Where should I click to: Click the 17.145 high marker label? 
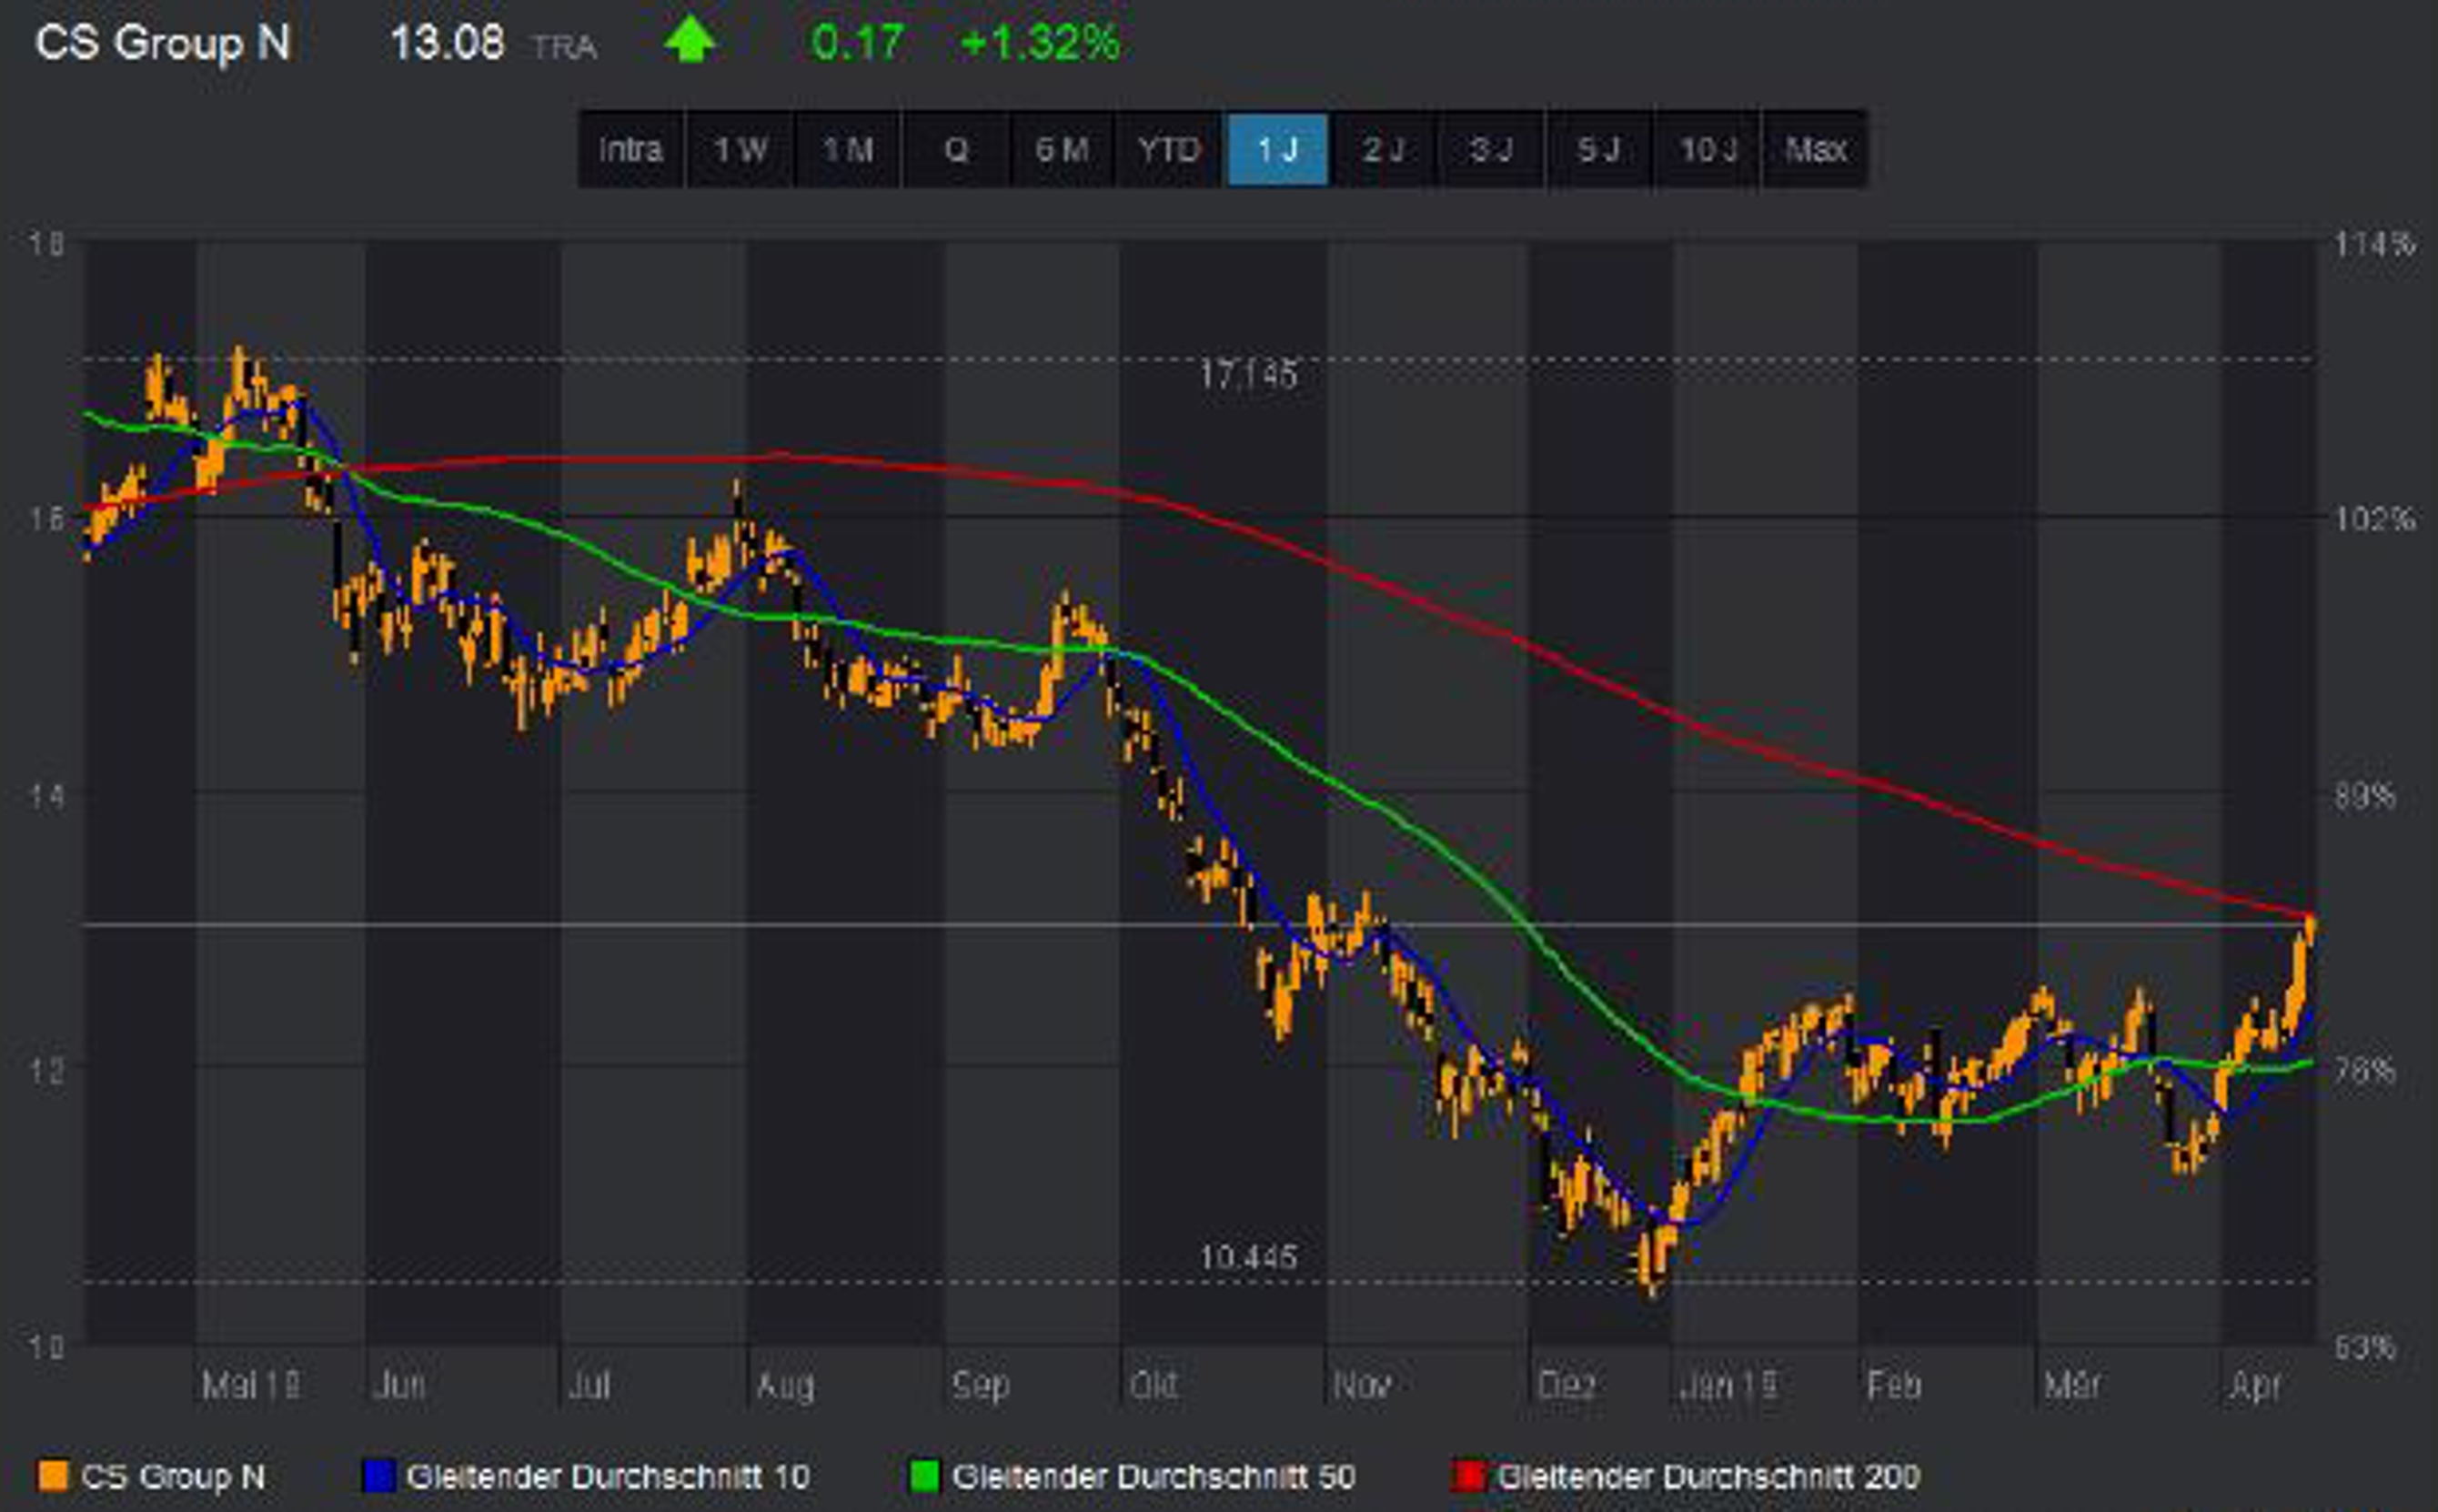(x=1247, y=376)
